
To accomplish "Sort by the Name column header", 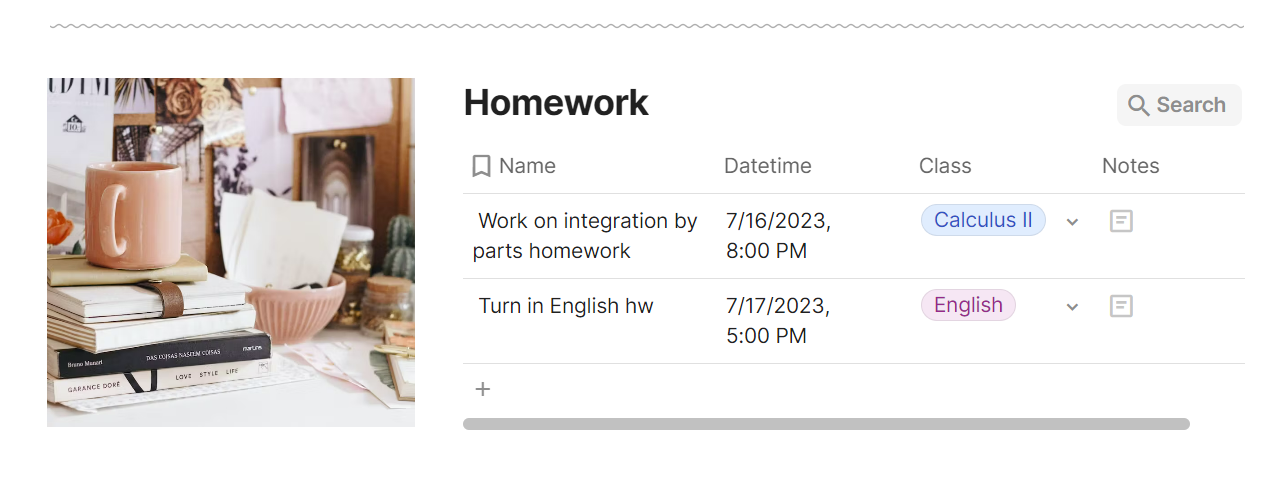I will pos(527,166).
